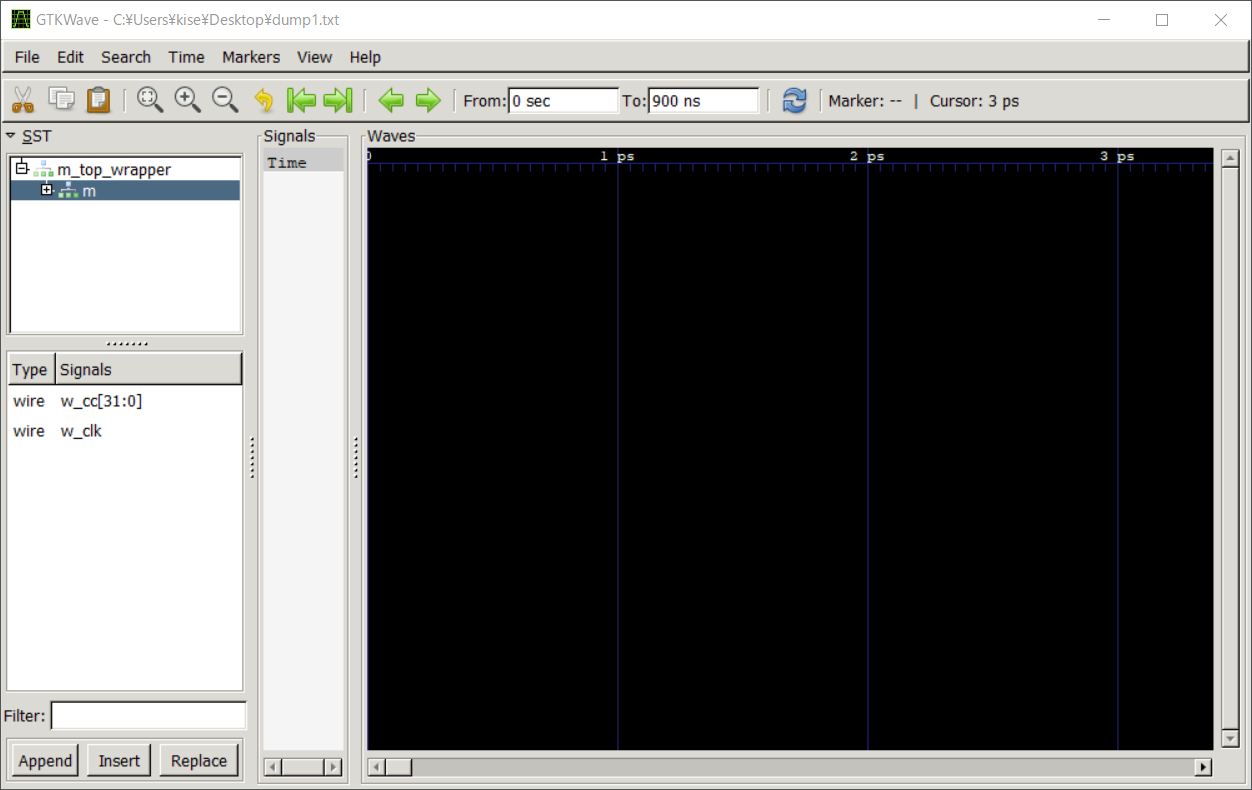The width and height of the screenshot is (1252, 790).
Task: Jump to the start time icon
Action: pyautogui.click(x=301, y=100)
